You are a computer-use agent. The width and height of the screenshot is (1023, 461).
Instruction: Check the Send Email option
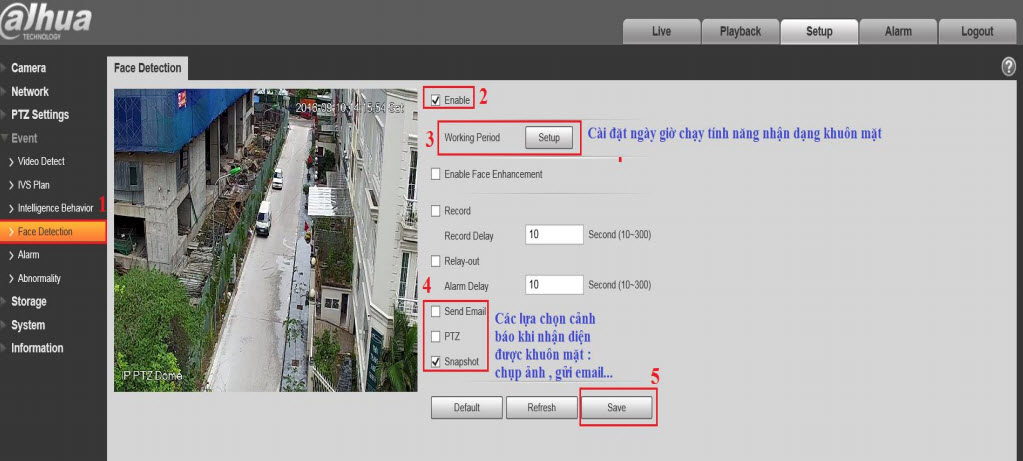click(436, 312)
